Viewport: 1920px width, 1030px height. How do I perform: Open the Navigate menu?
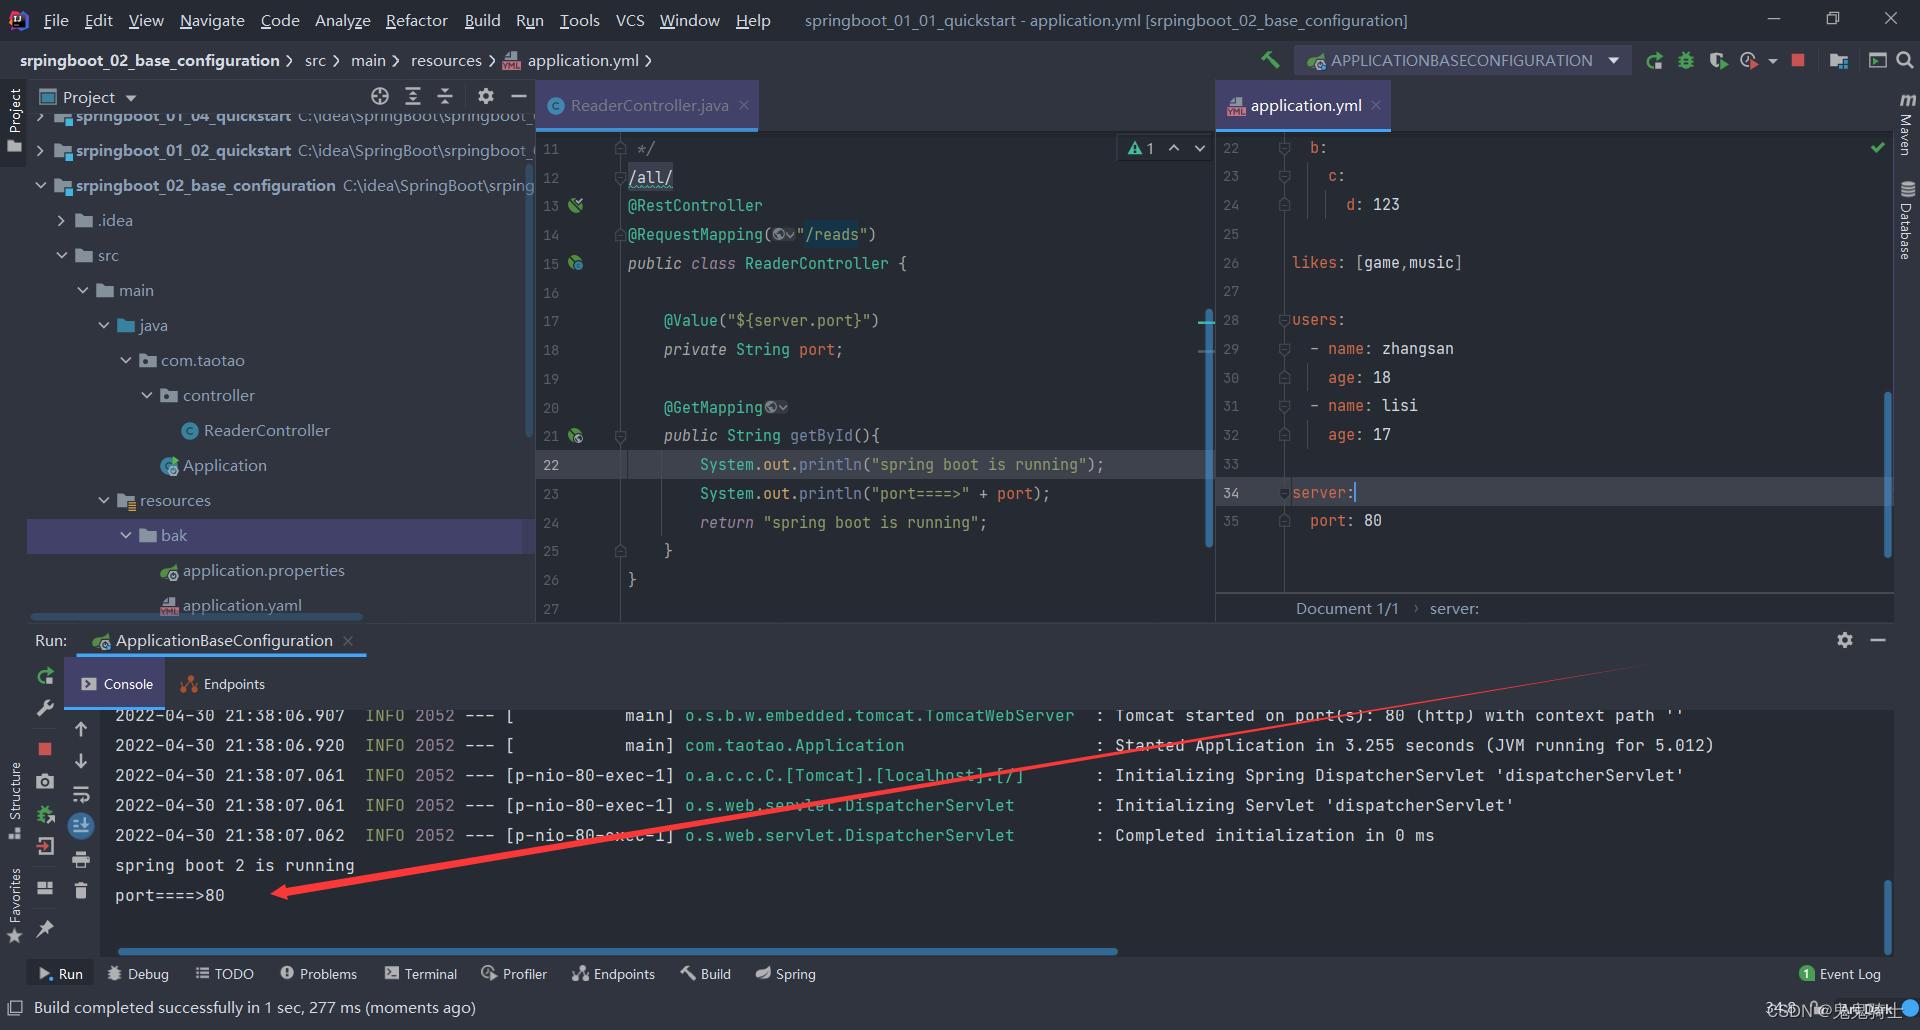pos(212,20)
